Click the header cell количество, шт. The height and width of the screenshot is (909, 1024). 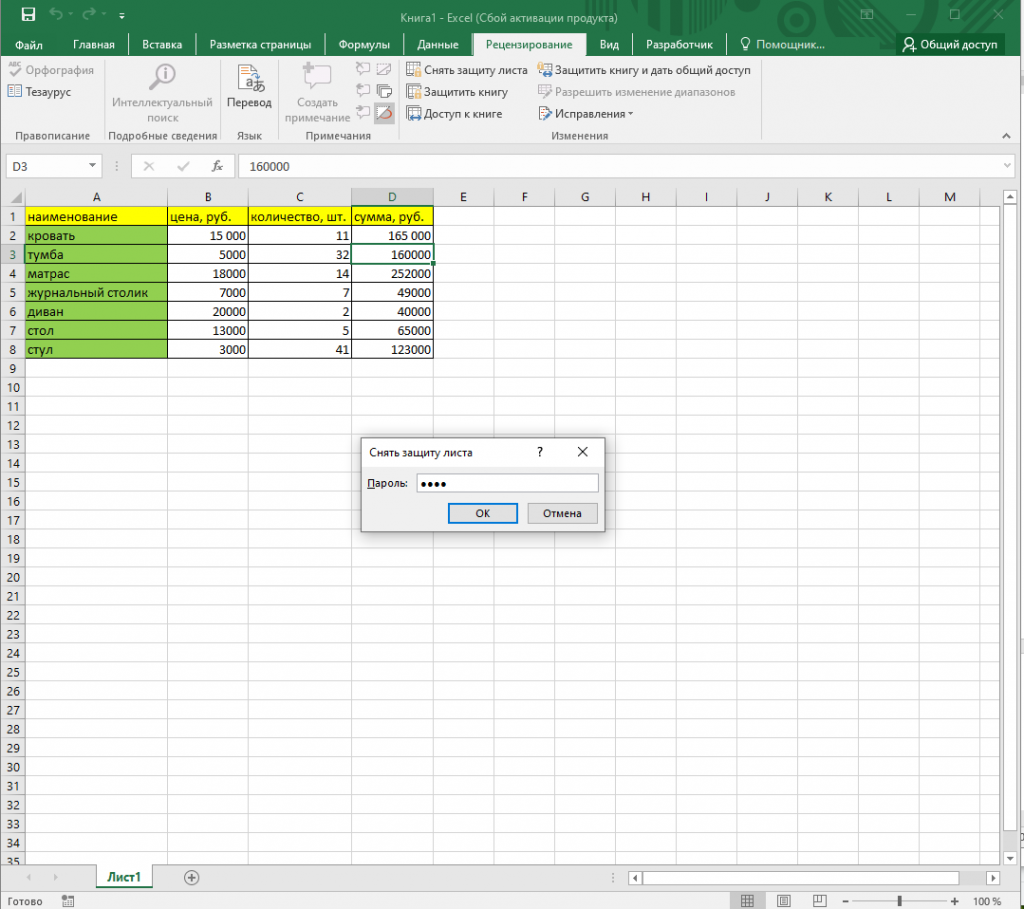click(x=299, y=216)
